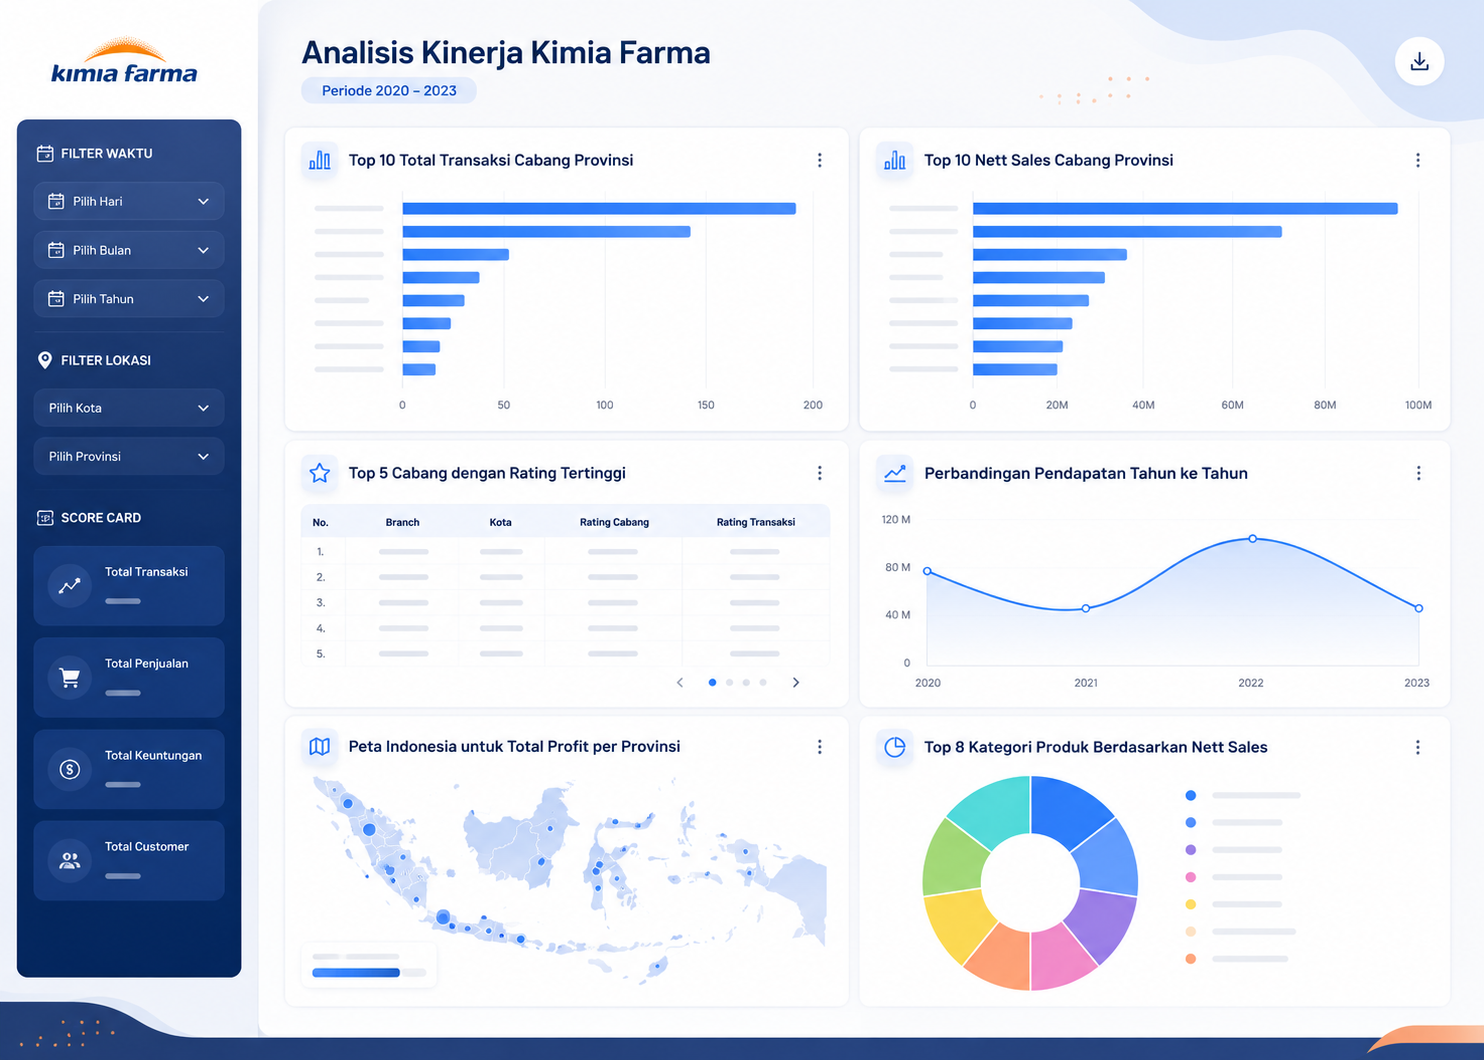Click row 3 number in the rating table
Image resolution: width=1484 pixels, height=1060 pixels.
[x=320, y=603]
